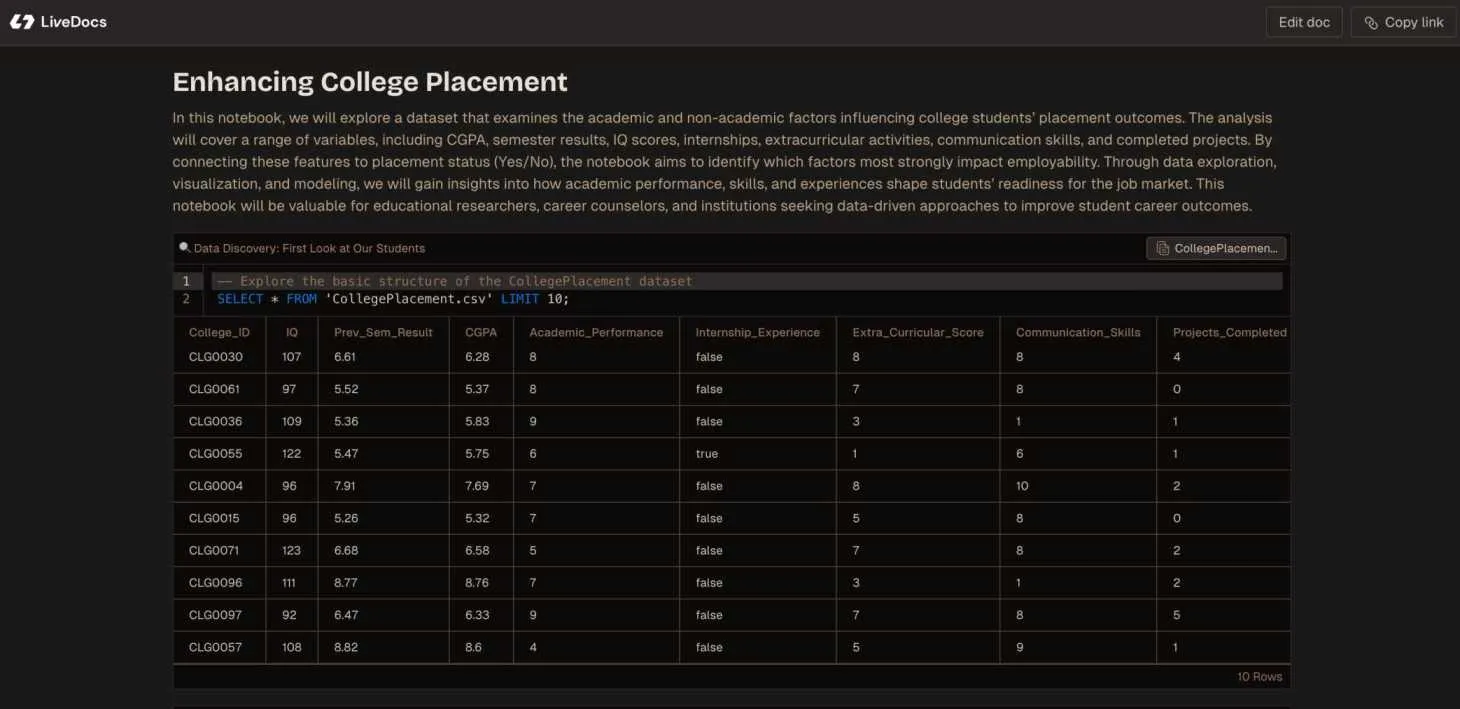Click the Enhancing College Placement heading
The image size is (1460, 709).
point(370,81)
